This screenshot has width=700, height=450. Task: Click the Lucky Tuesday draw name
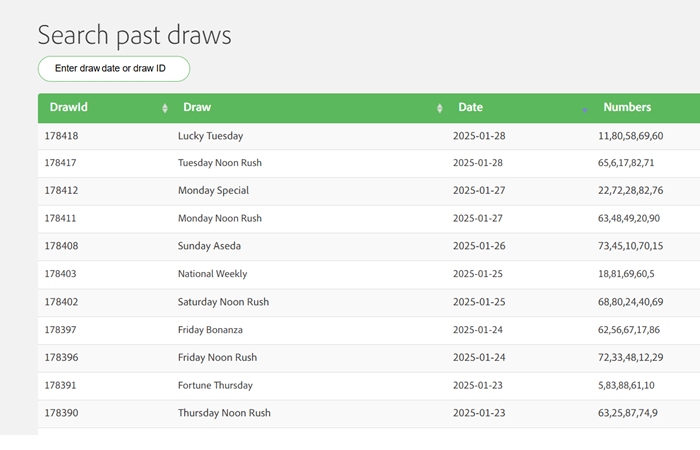210,135
